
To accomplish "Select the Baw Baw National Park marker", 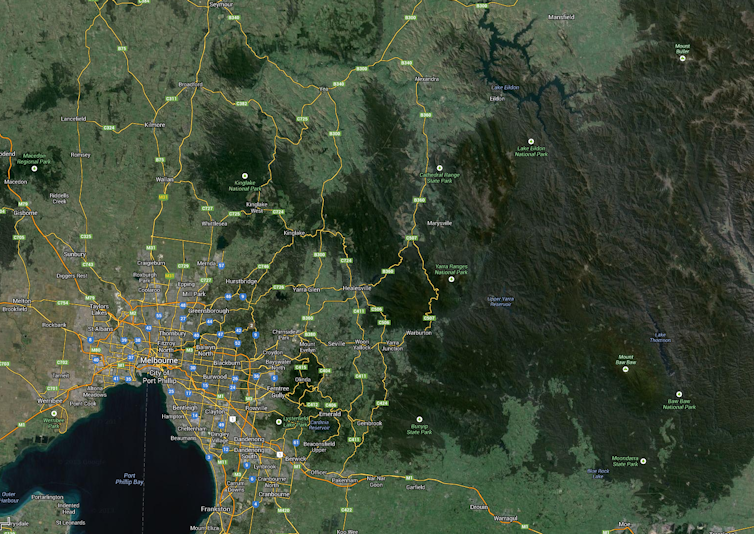I will [679, 394].
